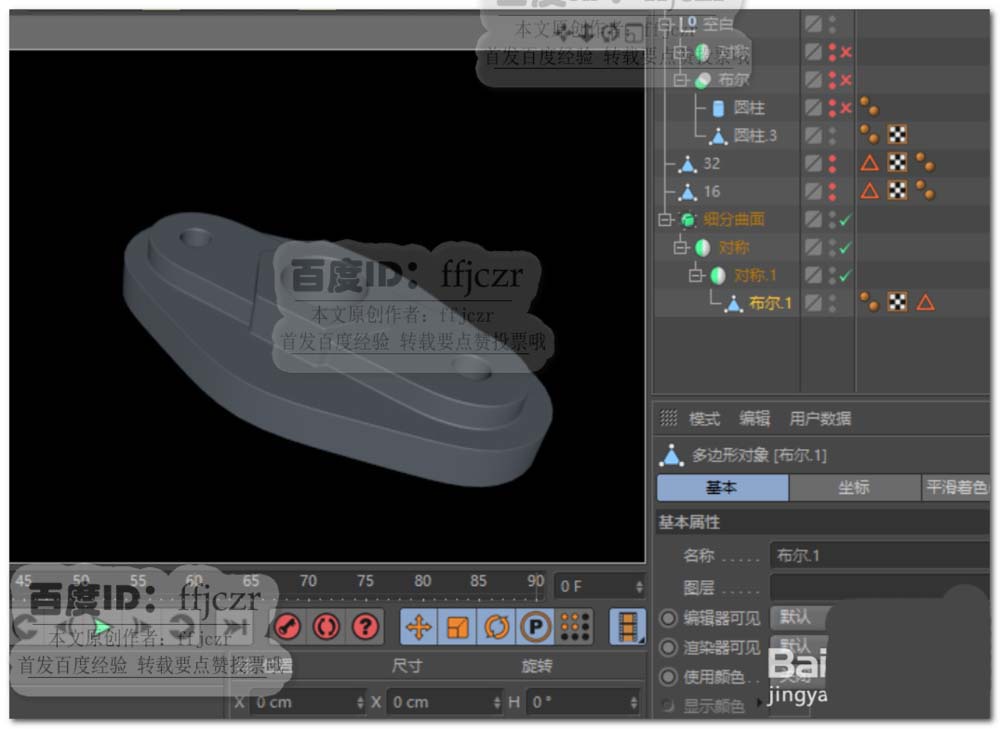
Task: Click the UVW checker tag on 布尔.1
Action: 897,302
